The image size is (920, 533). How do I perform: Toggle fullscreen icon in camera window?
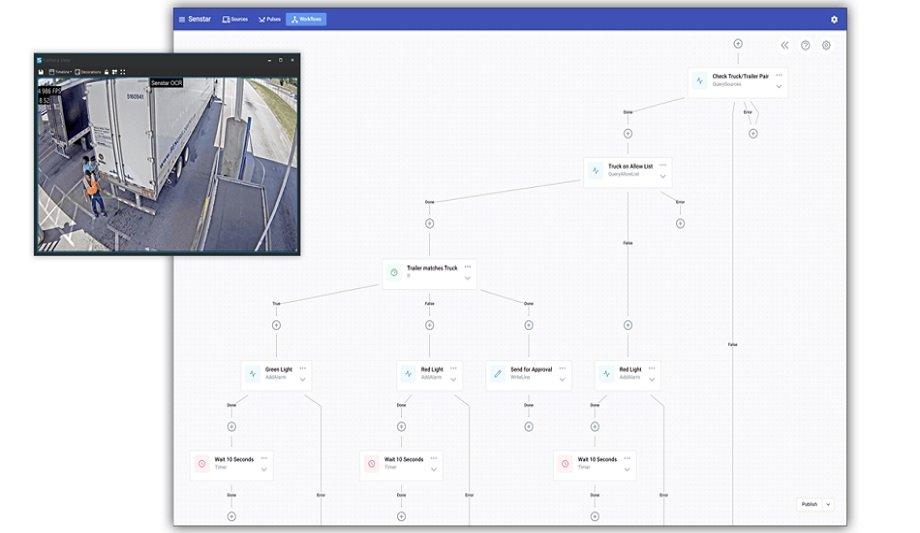(123, 72)
